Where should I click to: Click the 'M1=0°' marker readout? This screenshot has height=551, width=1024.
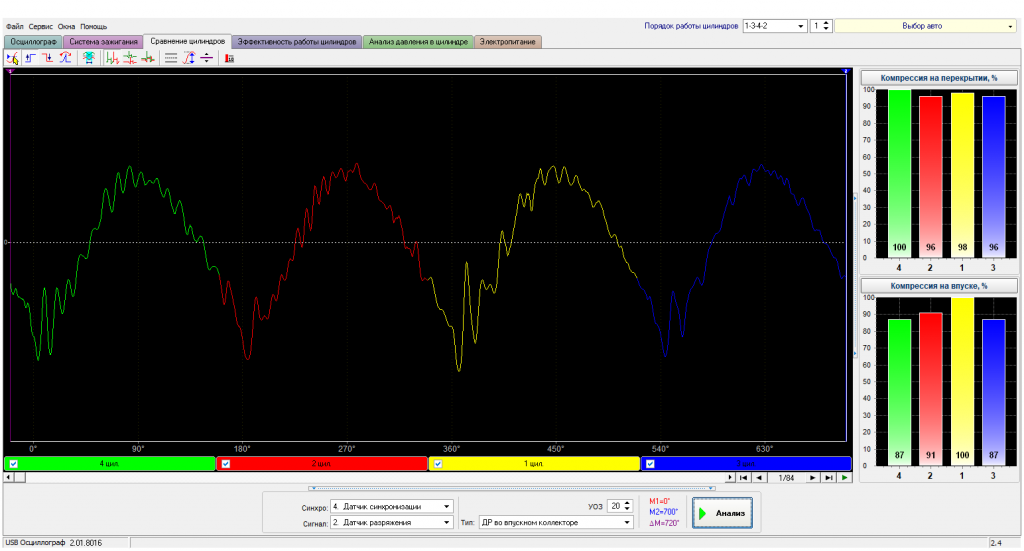pyautogui.click(x=660, y=501)
